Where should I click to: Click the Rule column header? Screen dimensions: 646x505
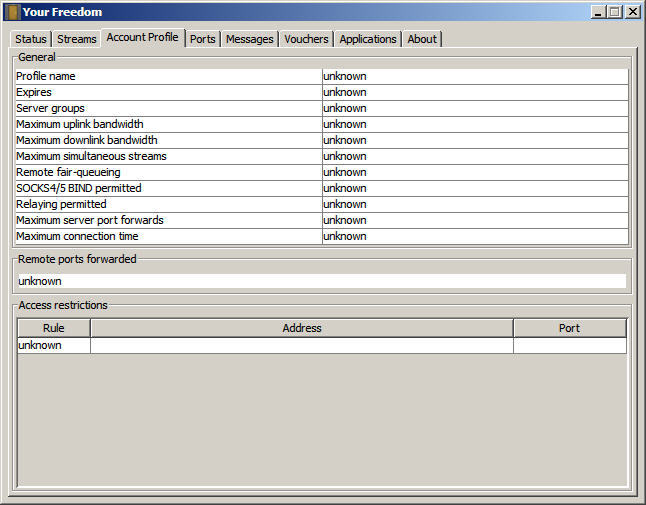pos(54,328)
